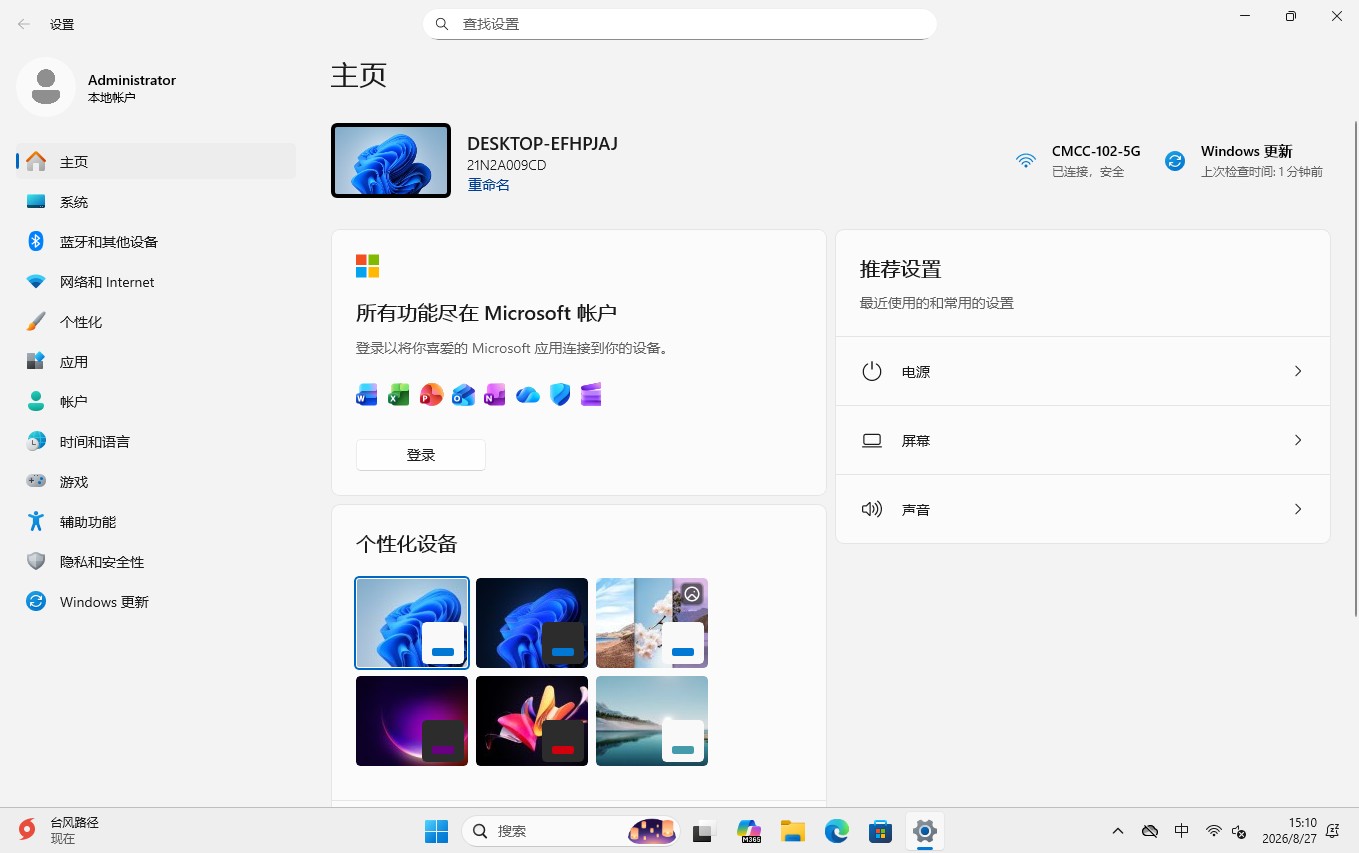Select the cherry blossom spotlight theme
Viewport: 1359px width, 853px height.
click(652, 622)
